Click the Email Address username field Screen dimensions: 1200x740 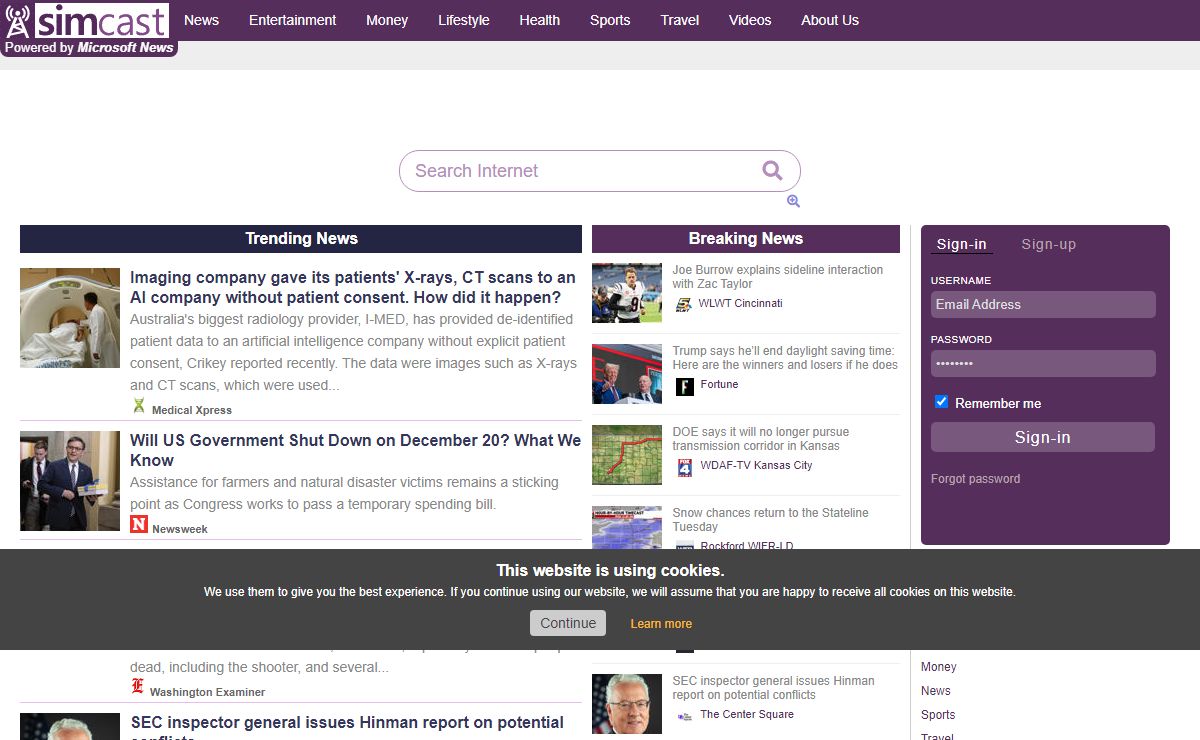click(1043, 304)
